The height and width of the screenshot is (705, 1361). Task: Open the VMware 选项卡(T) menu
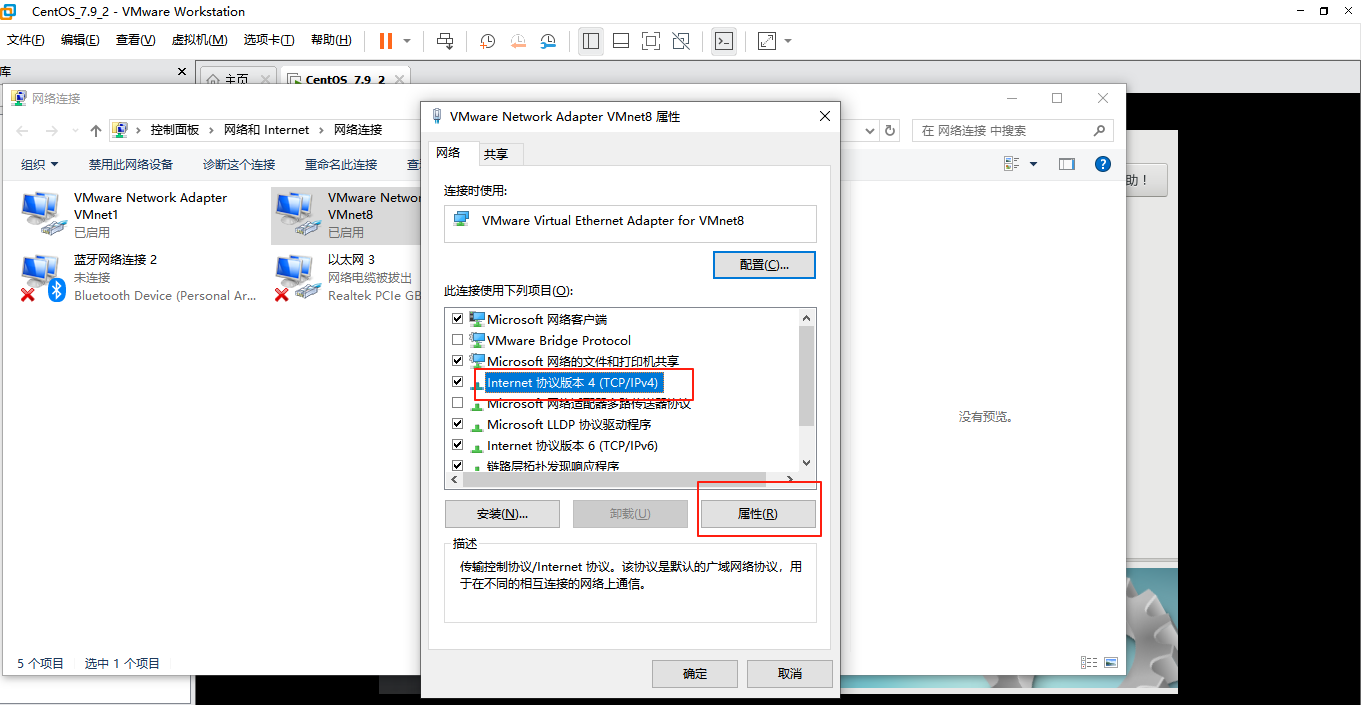tap(269, 40)
